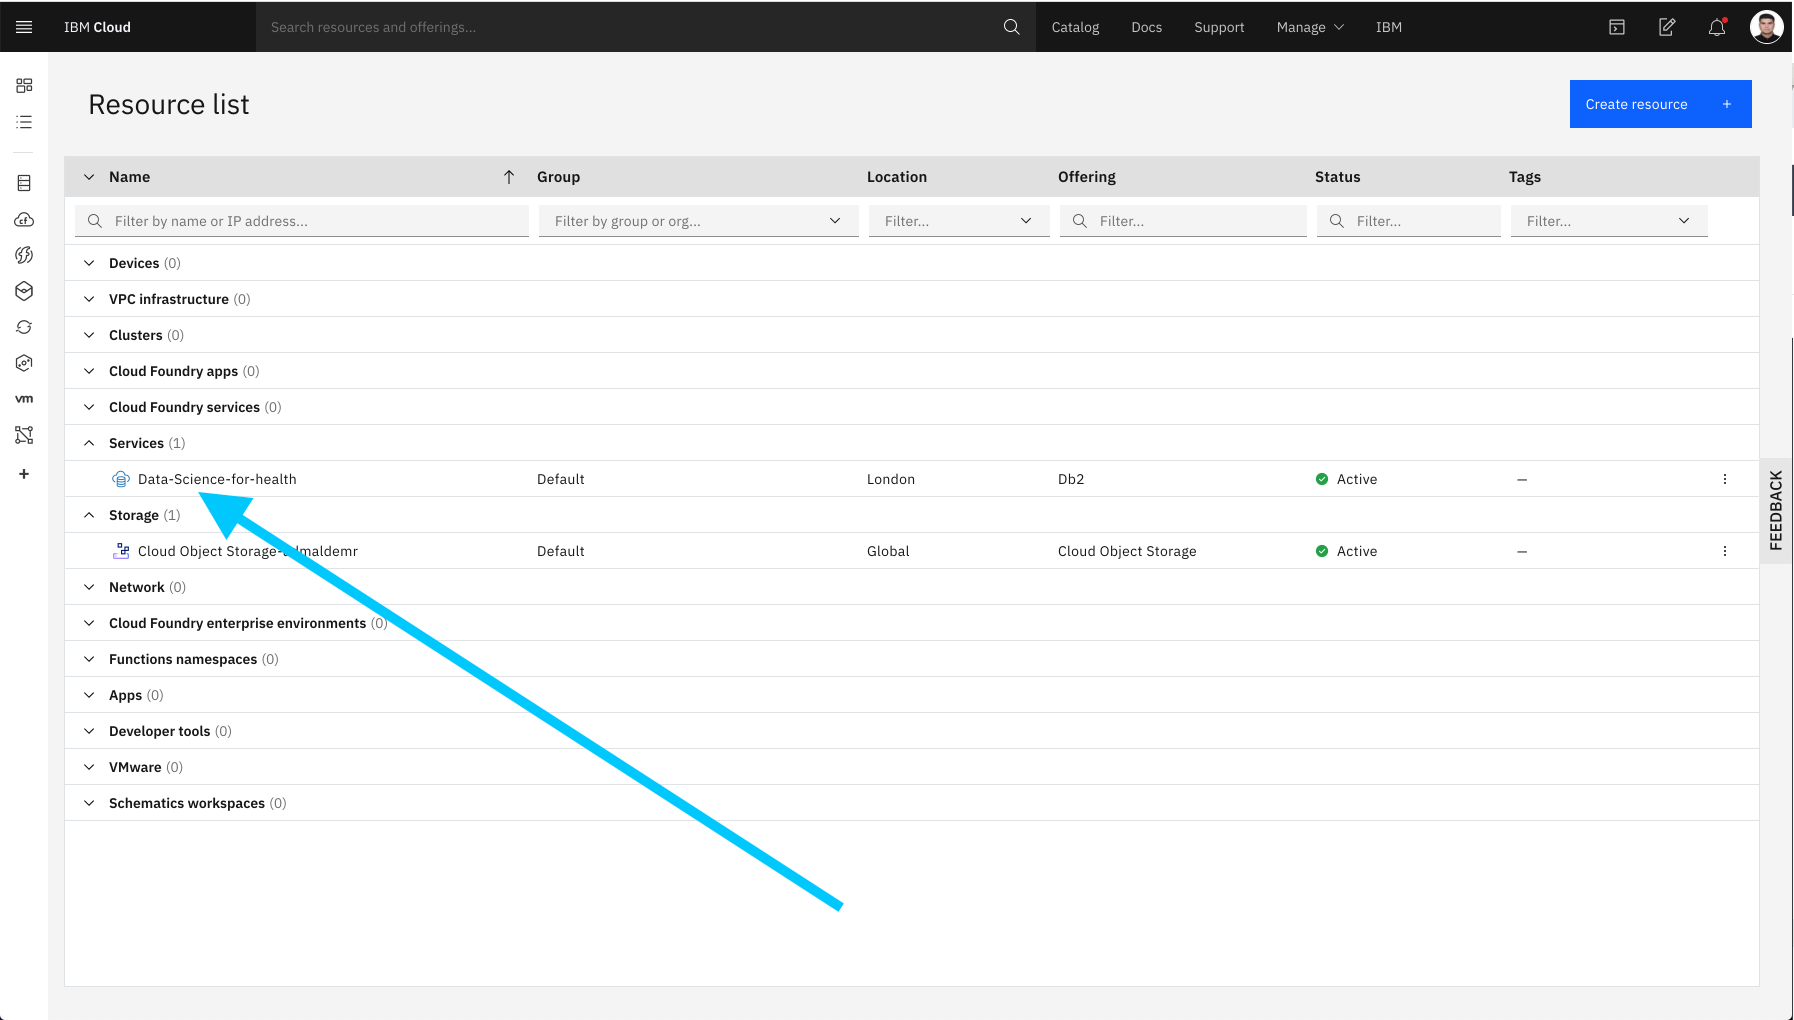
Task: Open Cloud Object Storage resource link
Action: 247,551
